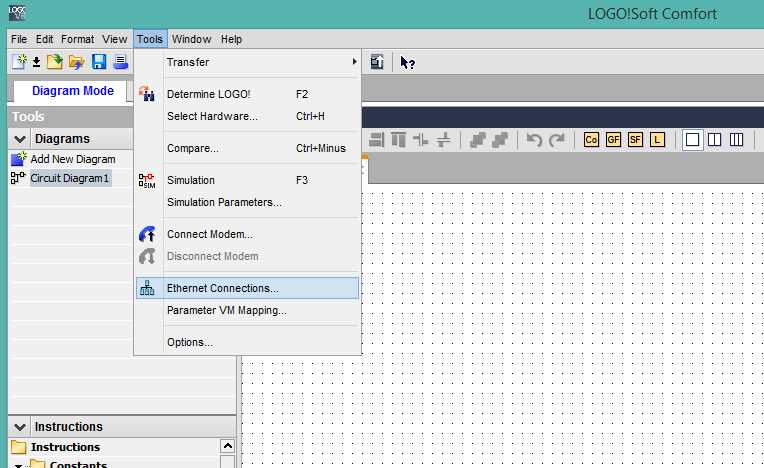Click Add New Diagram text link

[73, 159]
